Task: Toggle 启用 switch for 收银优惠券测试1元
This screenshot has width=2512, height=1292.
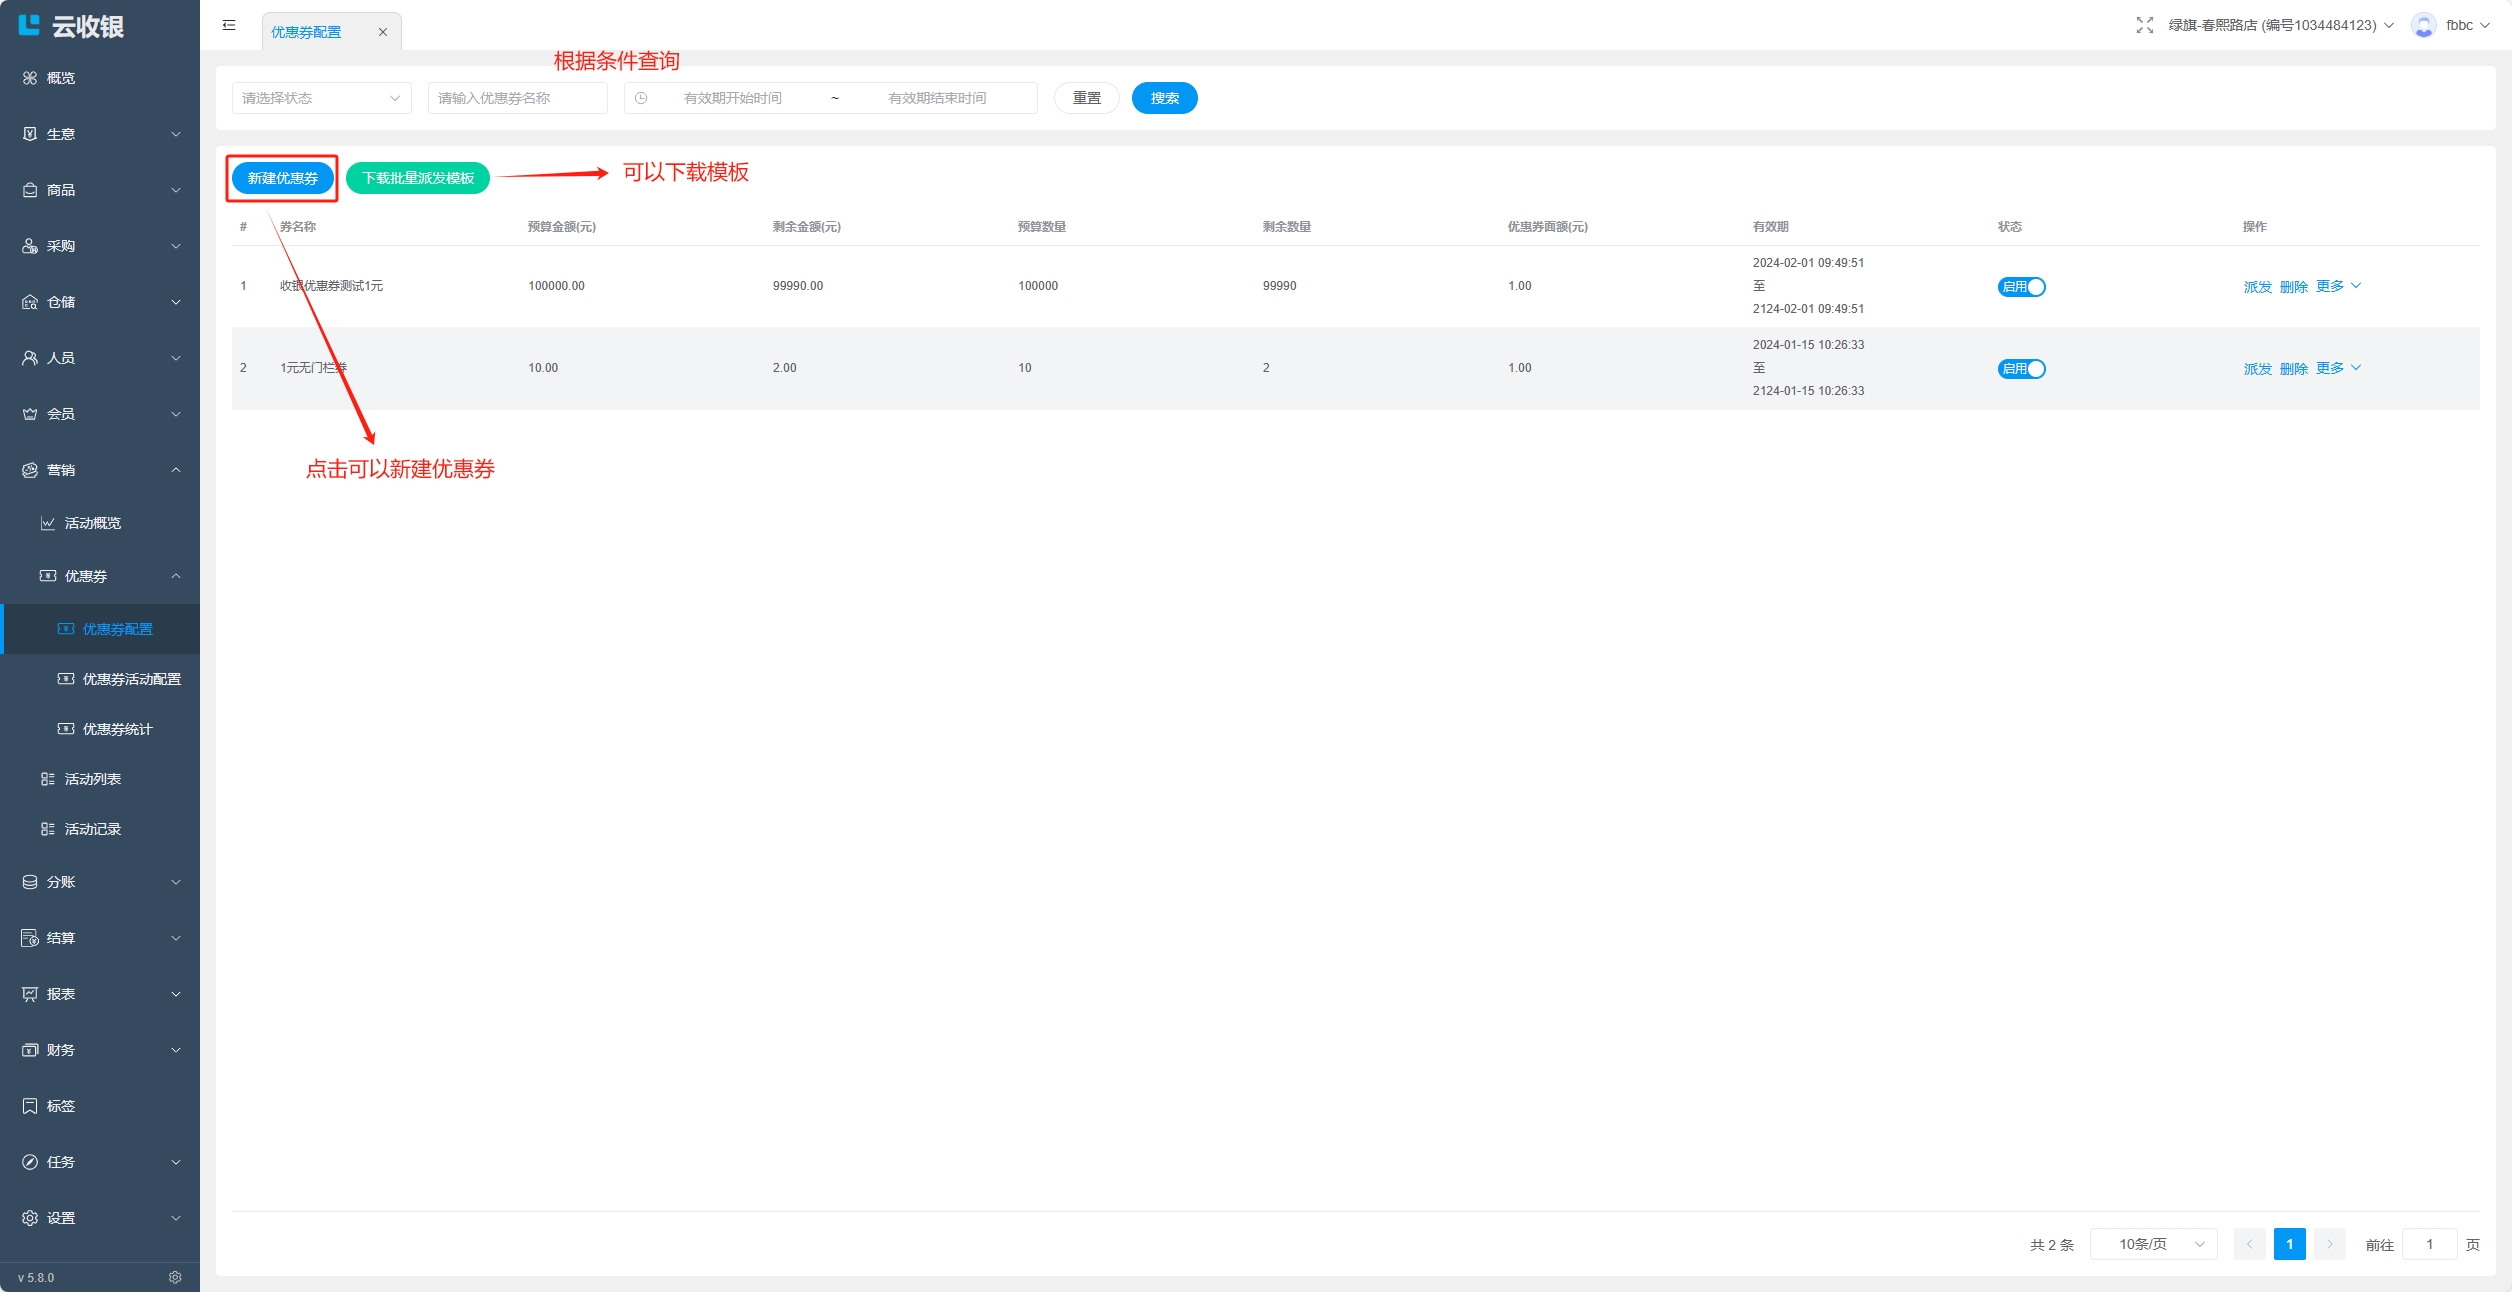Action: (2021, 287)
